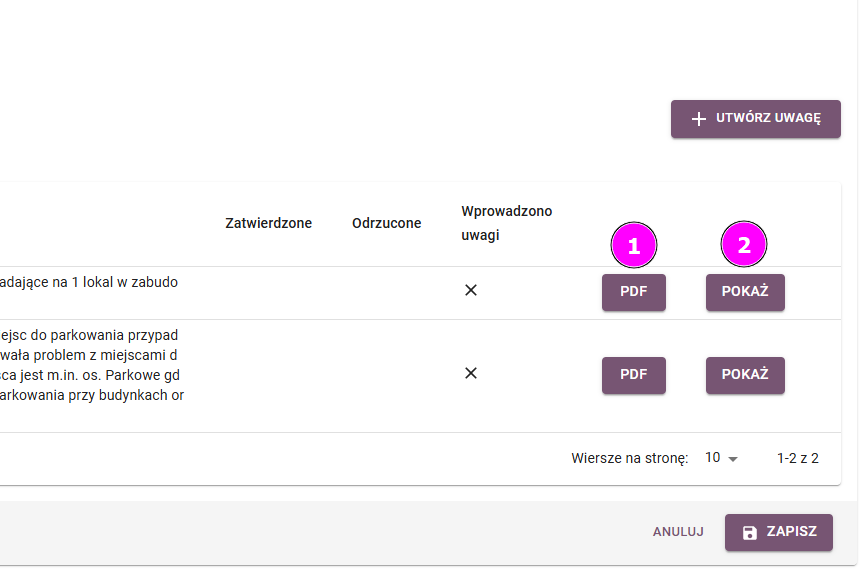The image size is (865, 574).
Task: Select the first row text about 1 lokal
Action: 90,282
